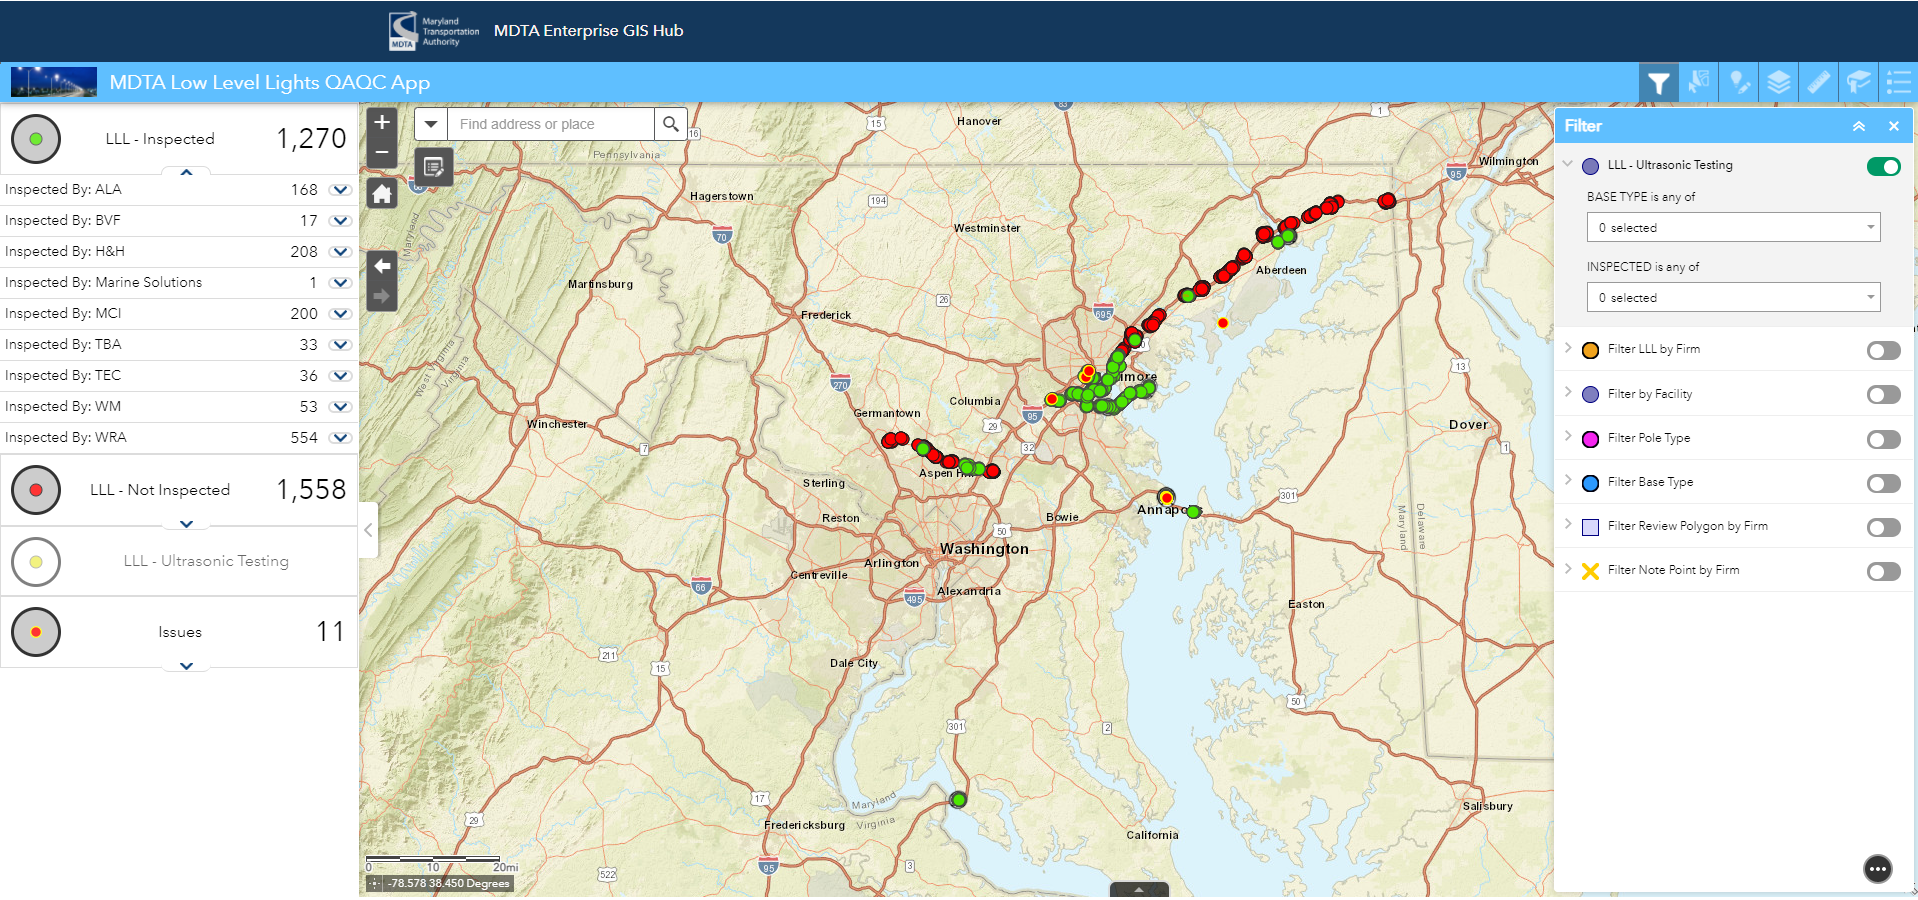The width and height of the screenshot is (1918, 900).
Task: Close the Filter panel
Action: coord(1893,126)
